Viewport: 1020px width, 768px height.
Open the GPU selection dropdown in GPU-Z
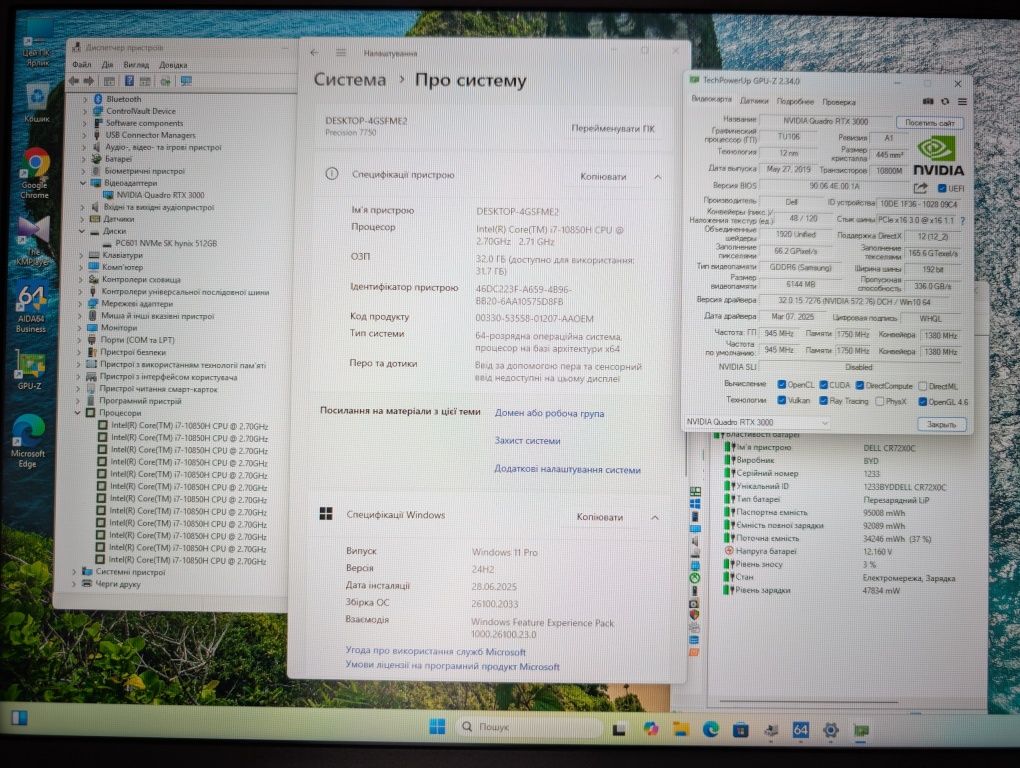(x=757, y=422)
